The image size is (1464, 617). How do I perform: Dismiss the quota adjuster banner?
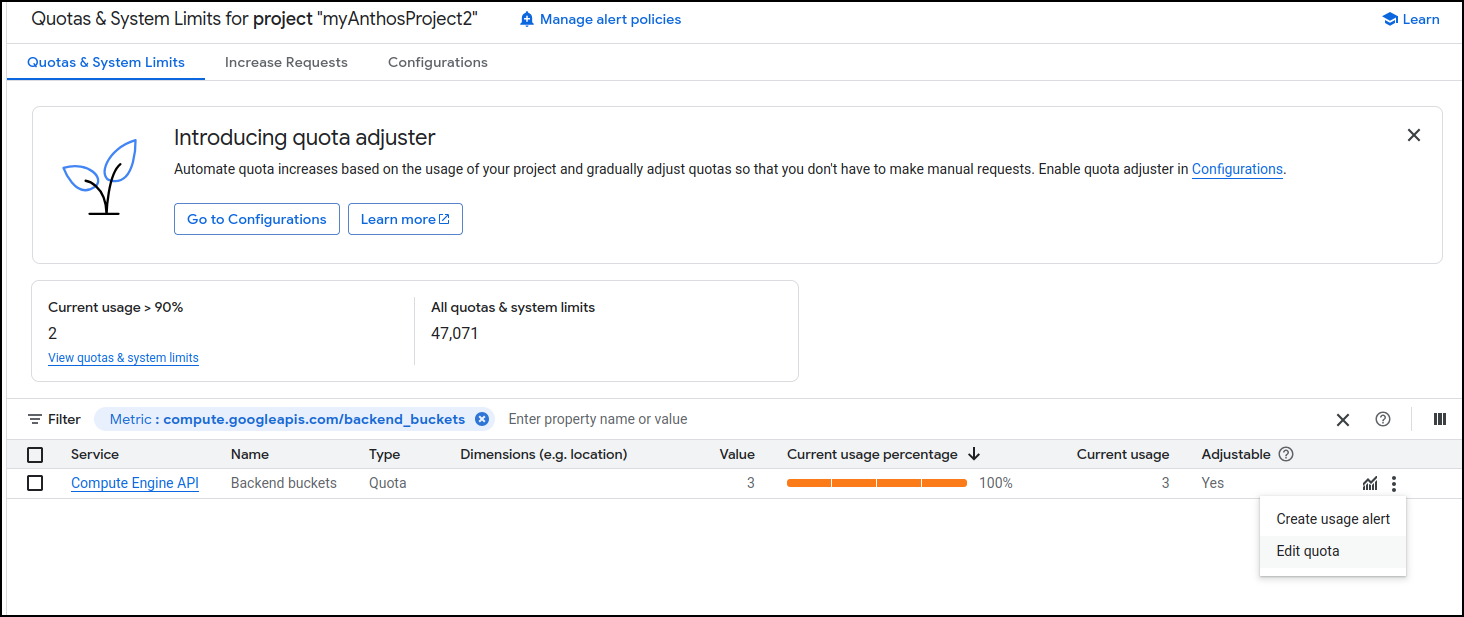click(x=1413, y=135)
